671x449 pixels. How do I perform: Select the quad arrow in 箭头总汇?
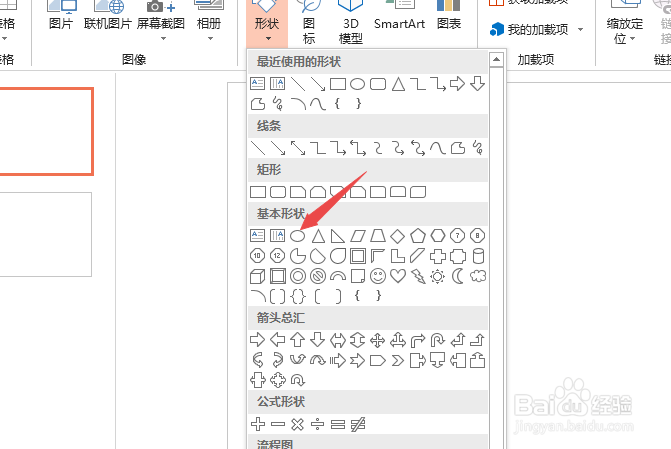click(378, 341)
